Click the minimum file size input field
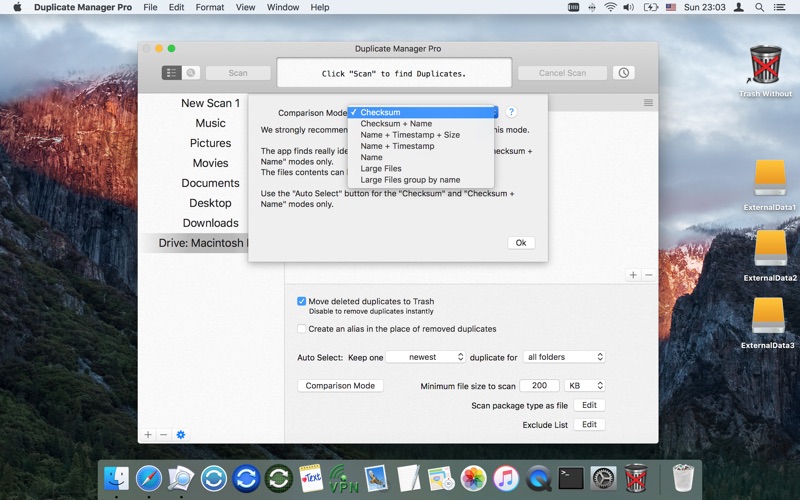Screen dimensions: 800x500 tap(539, 385)
